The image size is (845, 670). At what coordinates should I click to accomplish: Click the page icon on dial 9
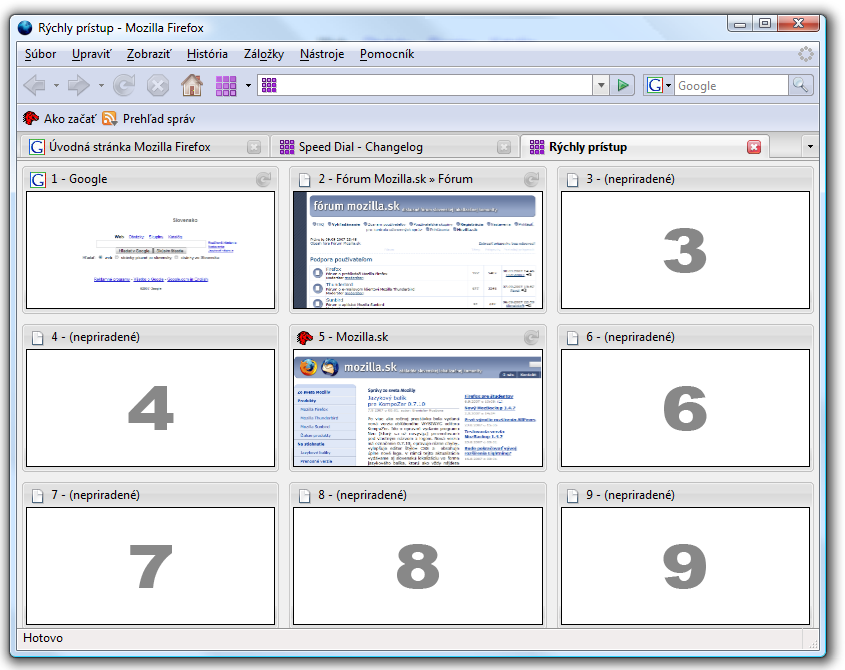point(572,495)
